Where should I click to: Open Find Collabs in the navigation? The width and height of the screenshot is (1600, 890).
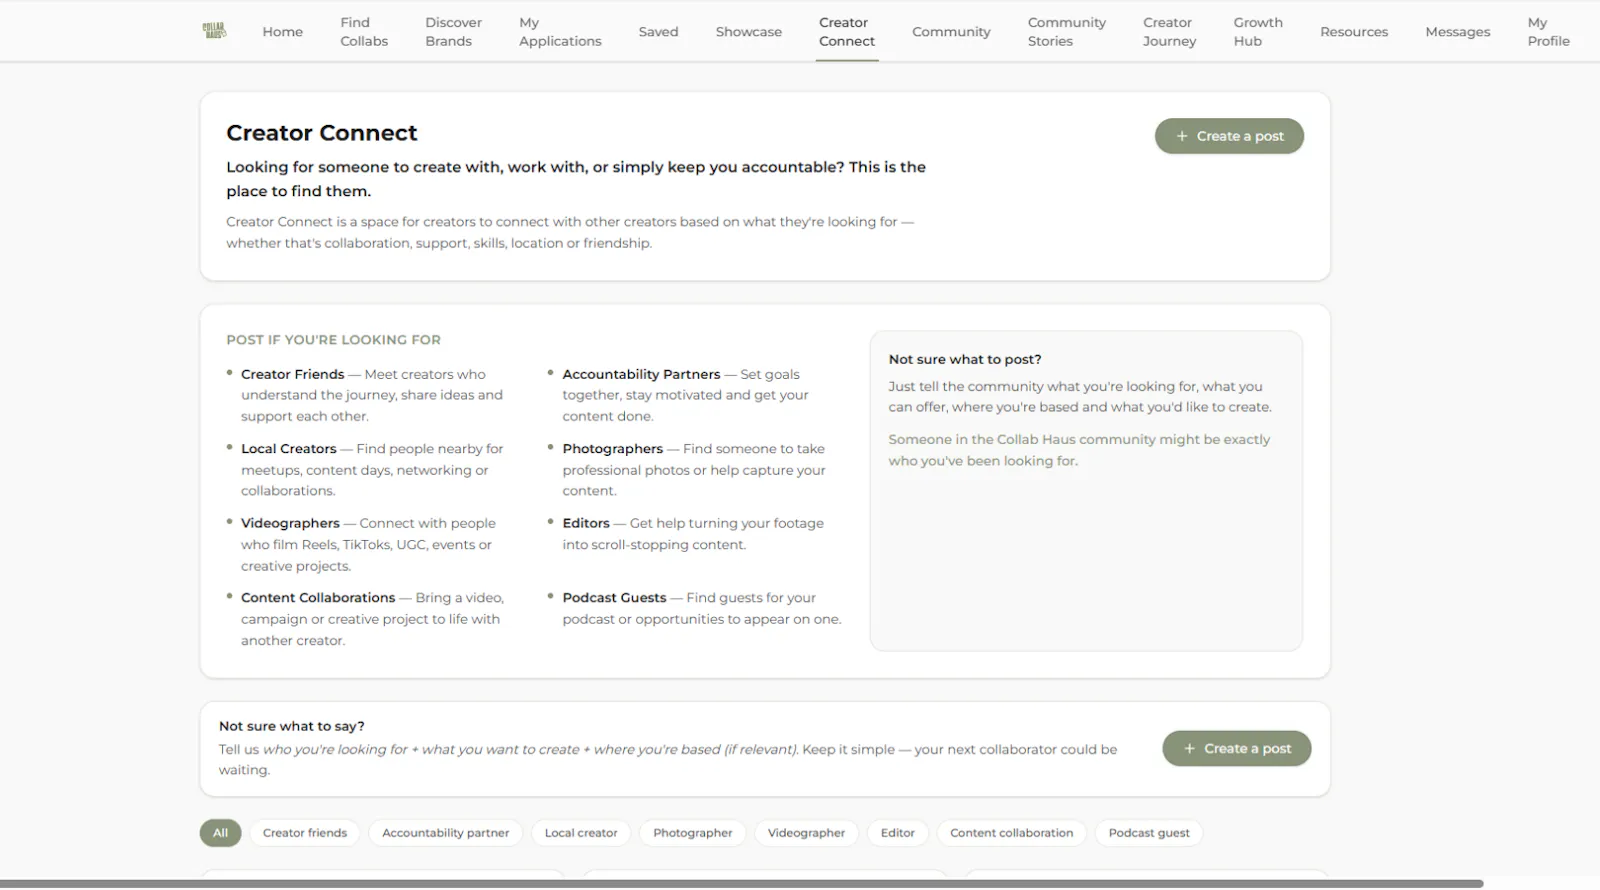[364, 32]
